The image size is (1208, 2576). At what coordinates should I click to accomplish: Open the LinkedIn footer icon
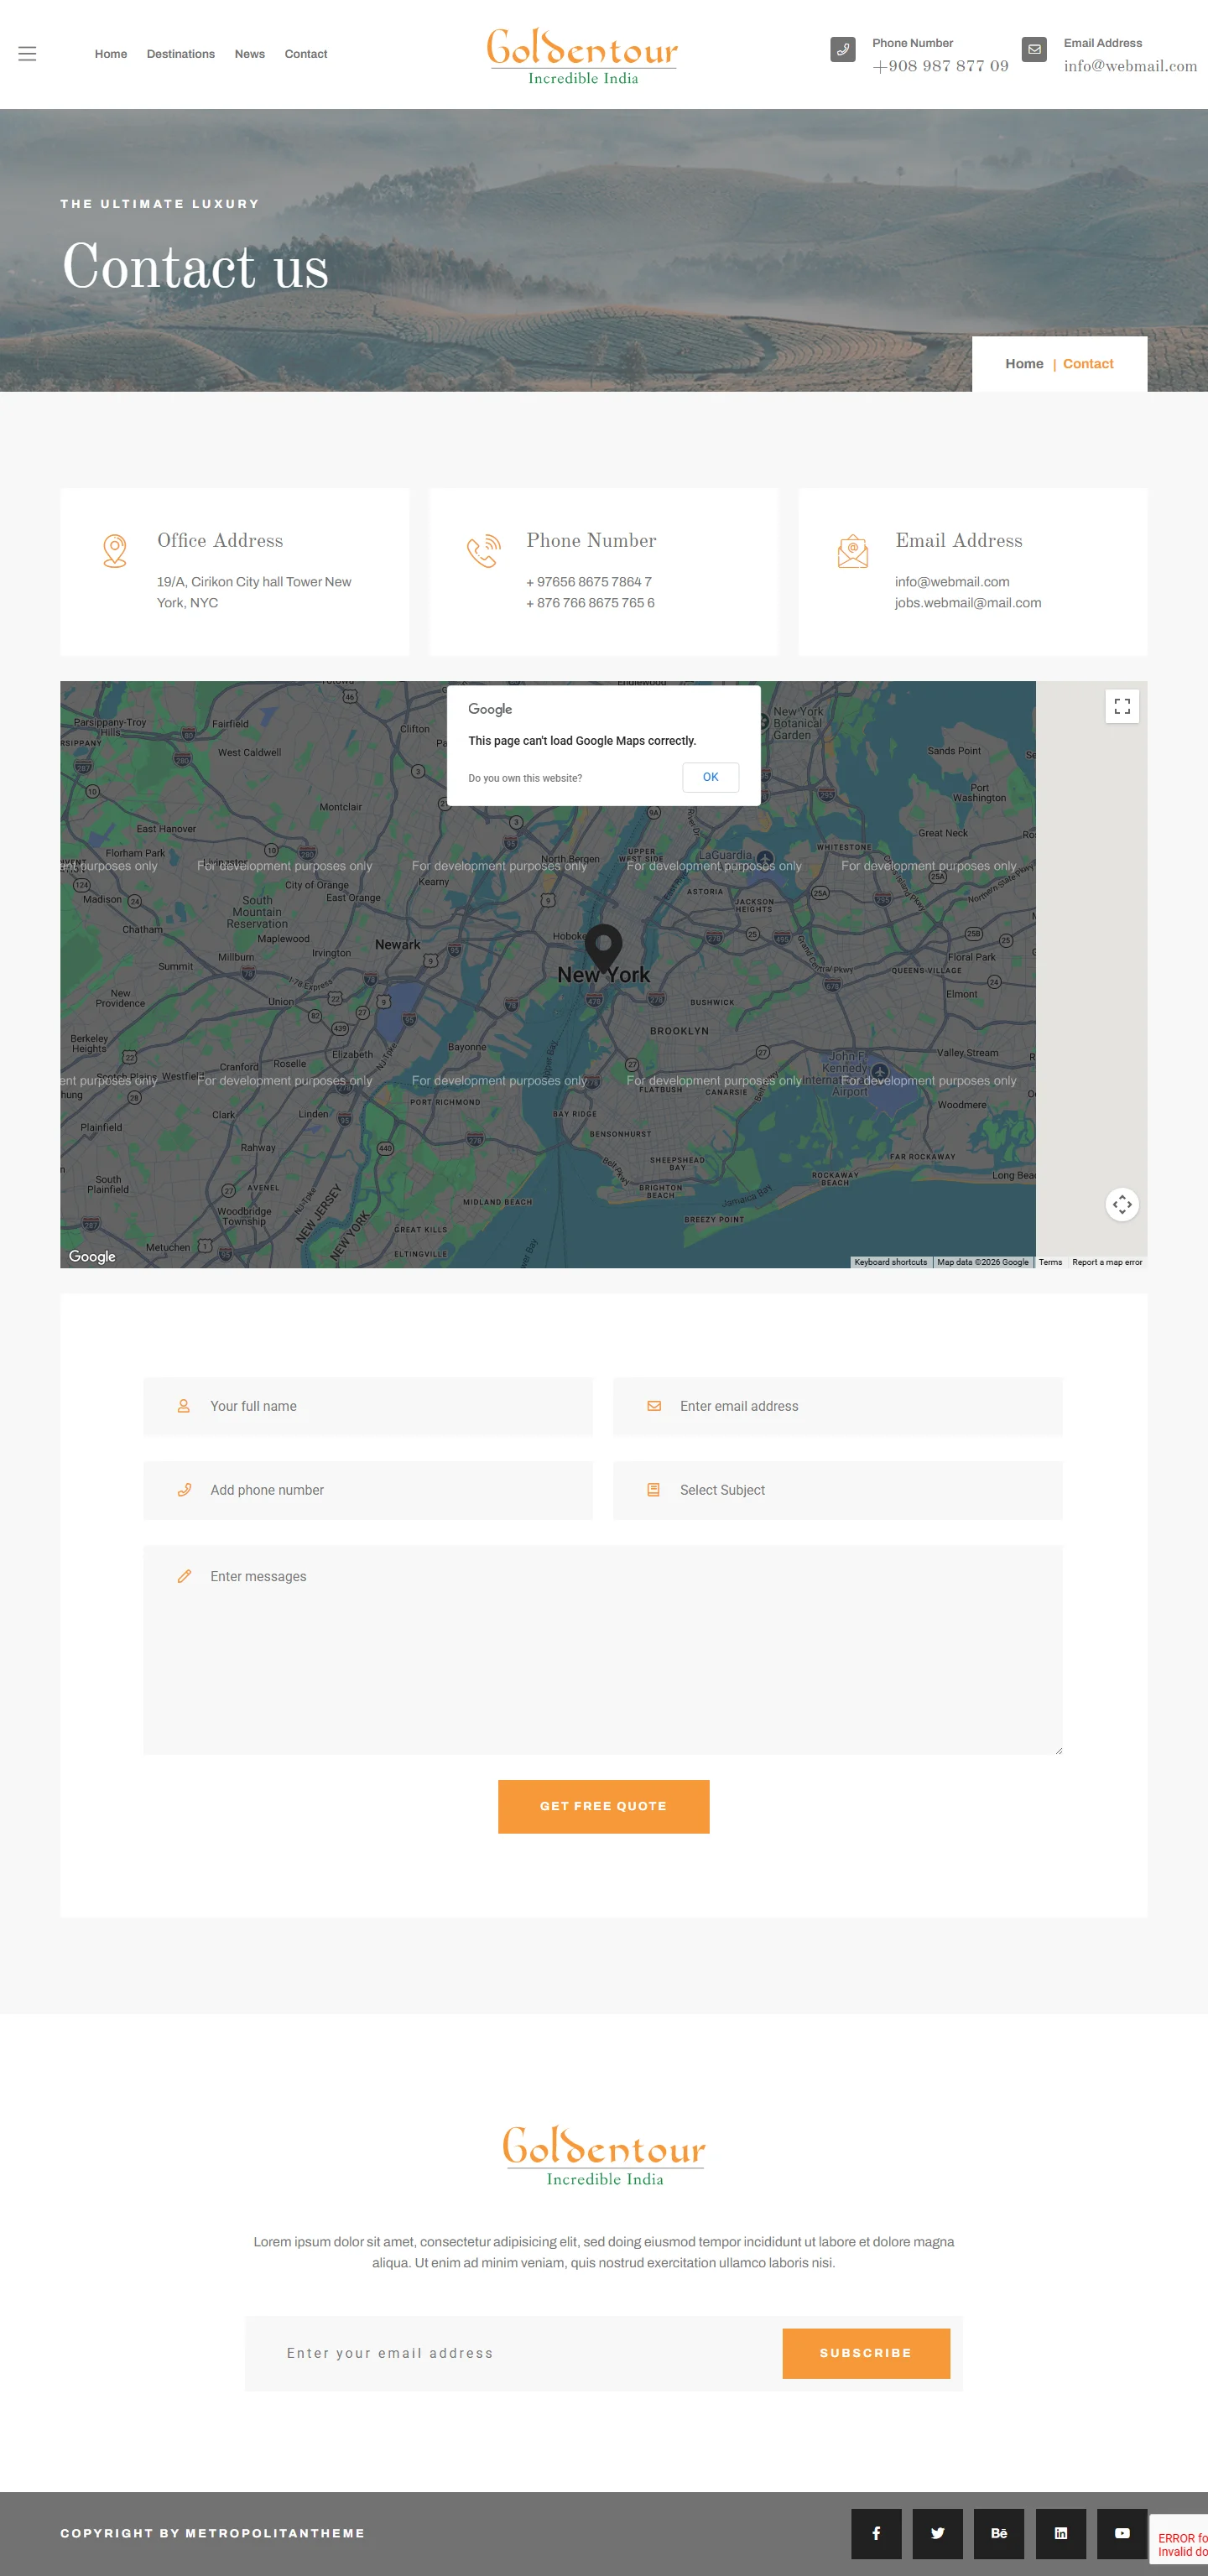(1060, 2533)
